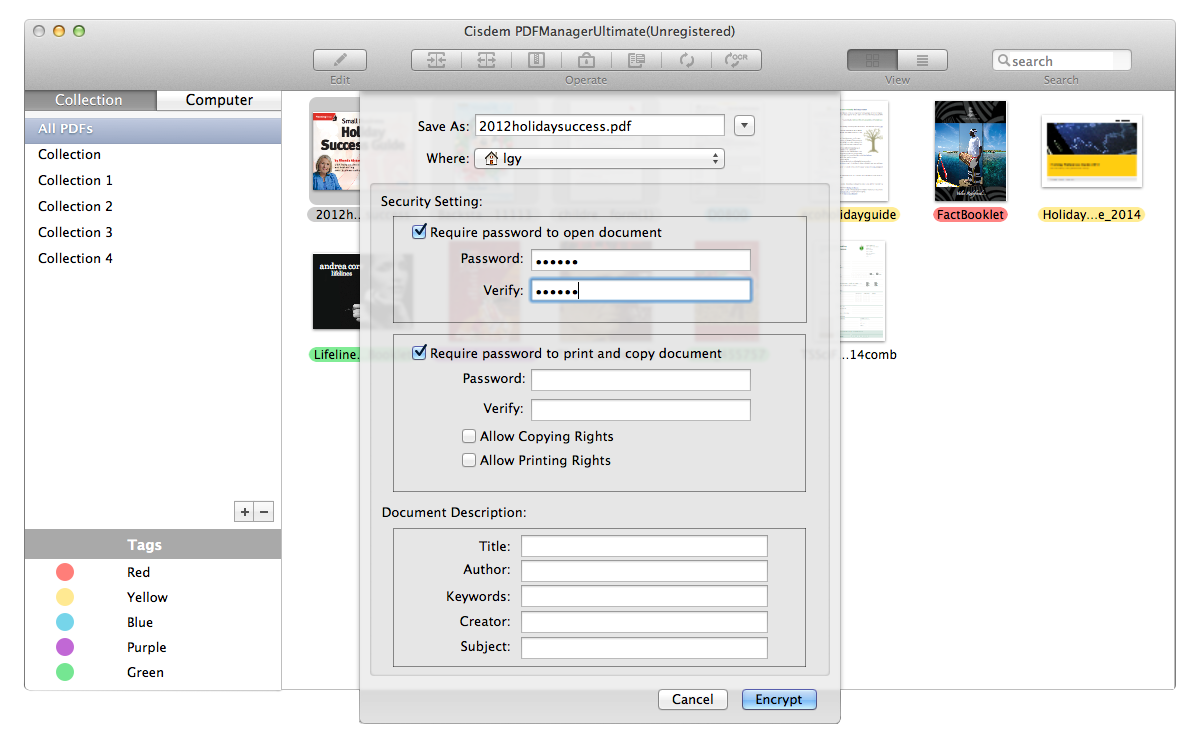Click the pencil Edit toolbar icon
1204x738 pixels.
[x=340, y=60]
